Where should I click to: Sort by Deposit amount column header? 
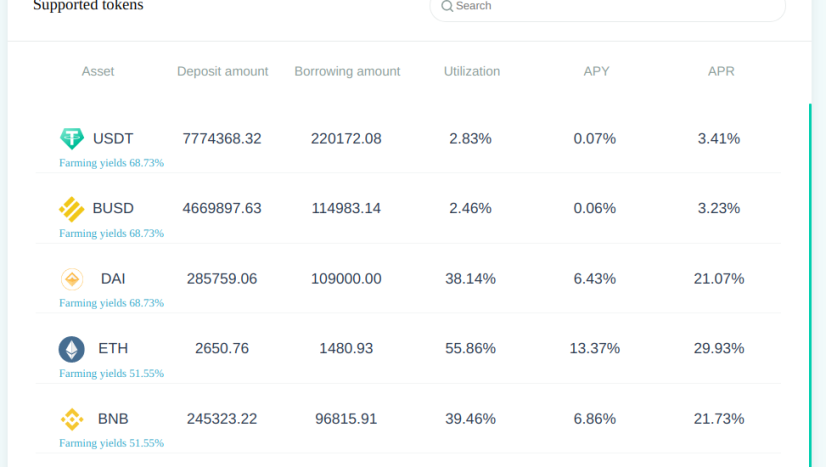222,72
